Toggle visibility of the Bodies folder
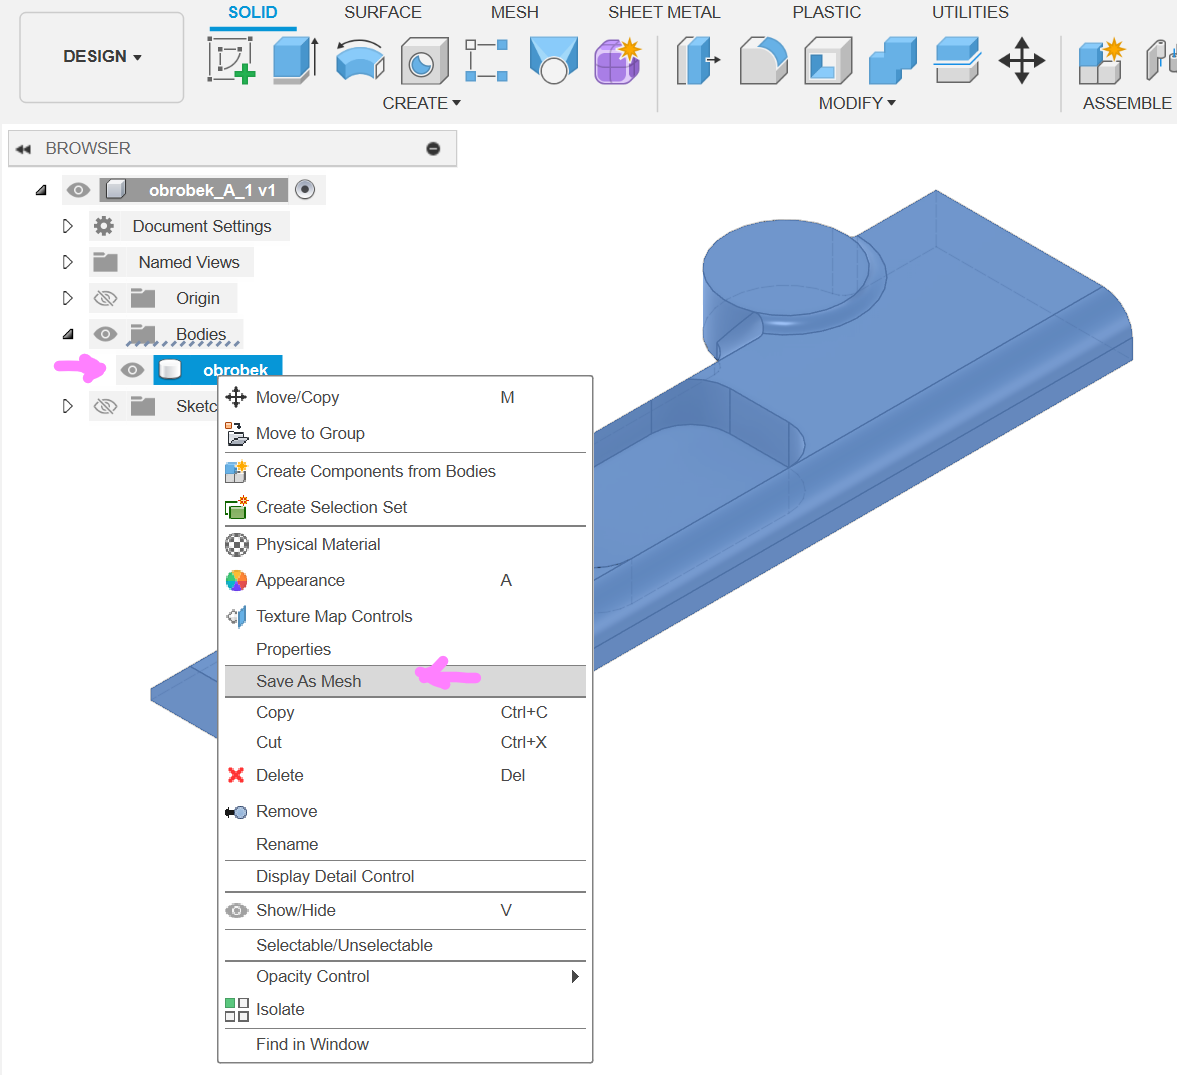 105,334
